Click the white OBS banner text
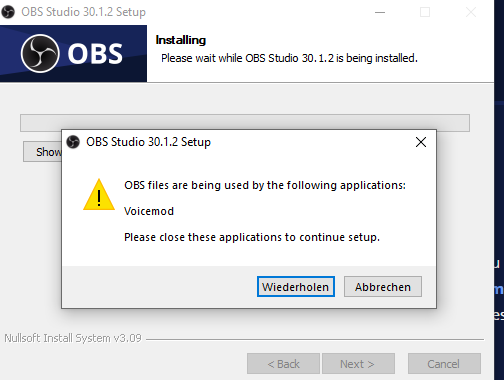 (x=95, y=54)
